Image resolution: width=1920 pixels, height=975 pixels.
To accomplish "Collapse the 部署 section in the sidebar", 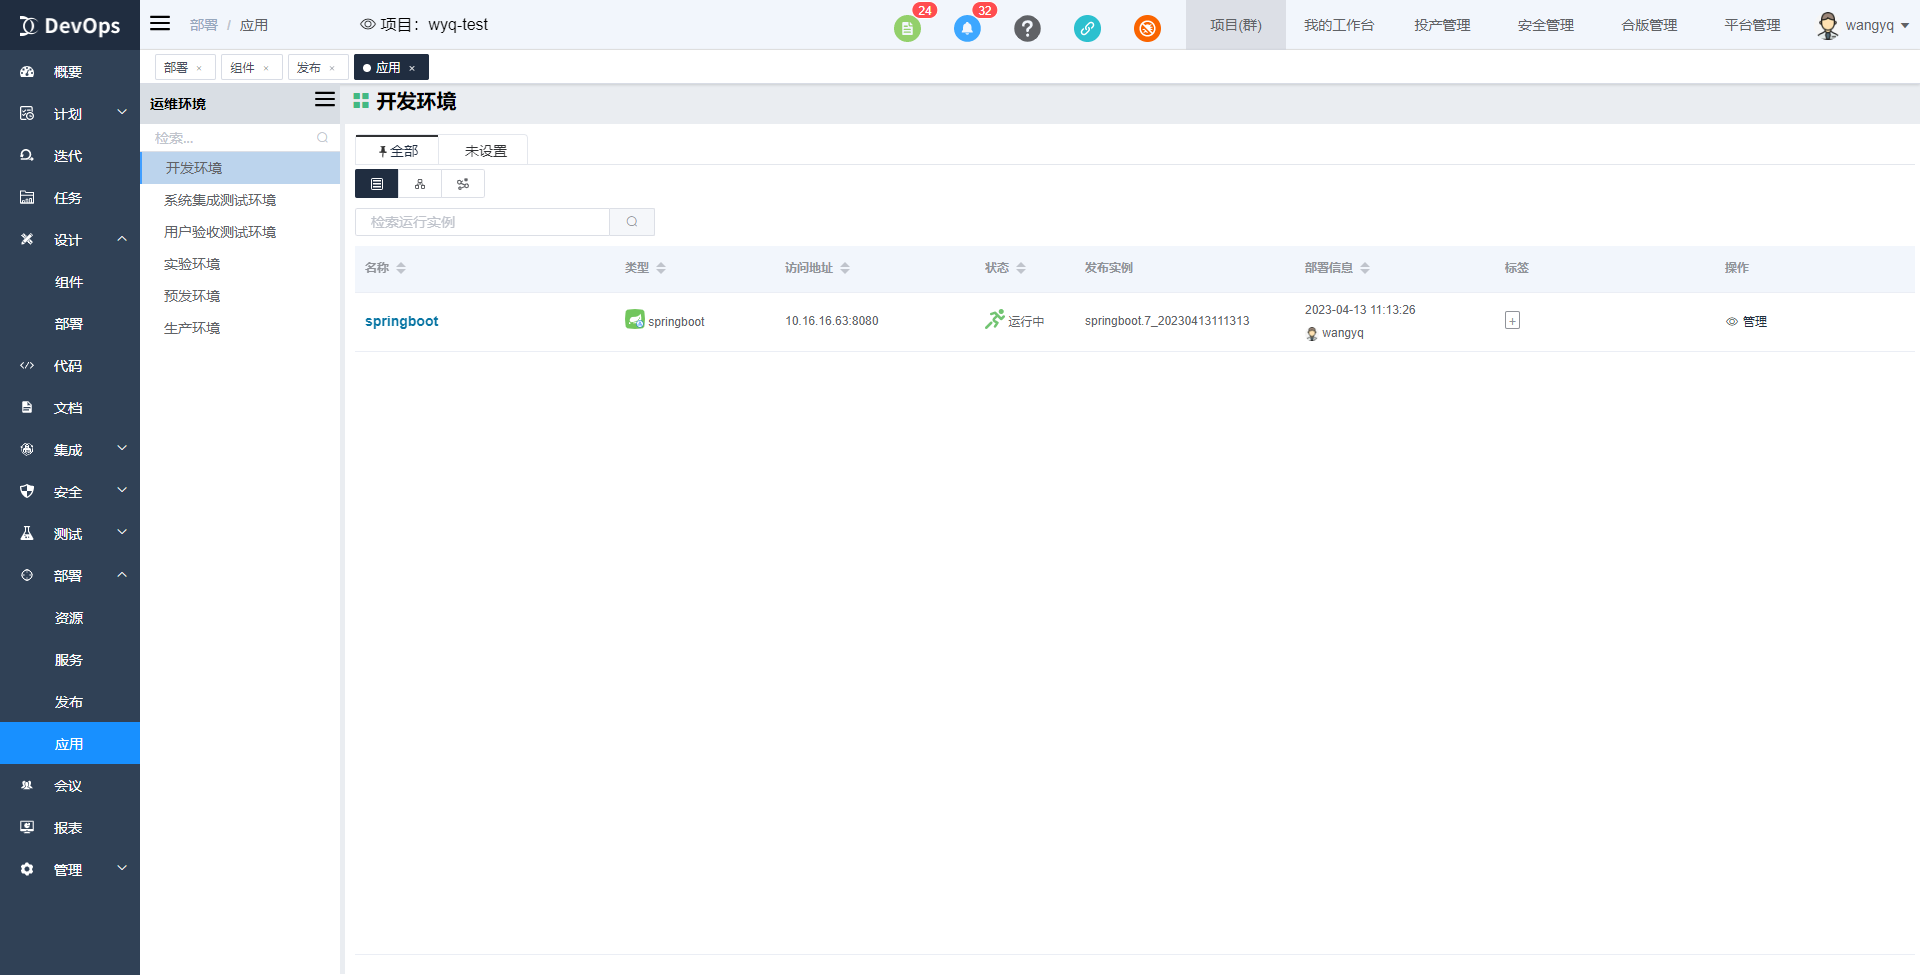I will pyautogui.click(x=121, y=574).
